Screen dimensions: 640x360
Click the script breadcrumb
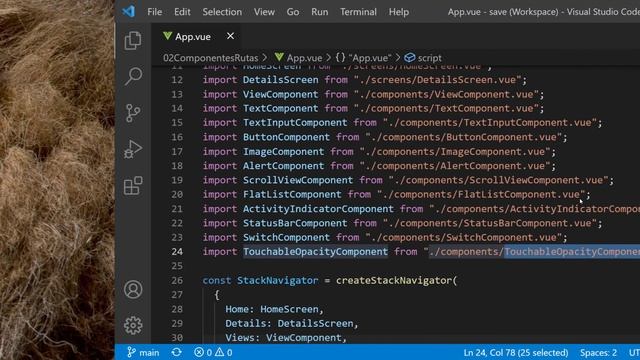pyautogui.click(x=423, y=58)
